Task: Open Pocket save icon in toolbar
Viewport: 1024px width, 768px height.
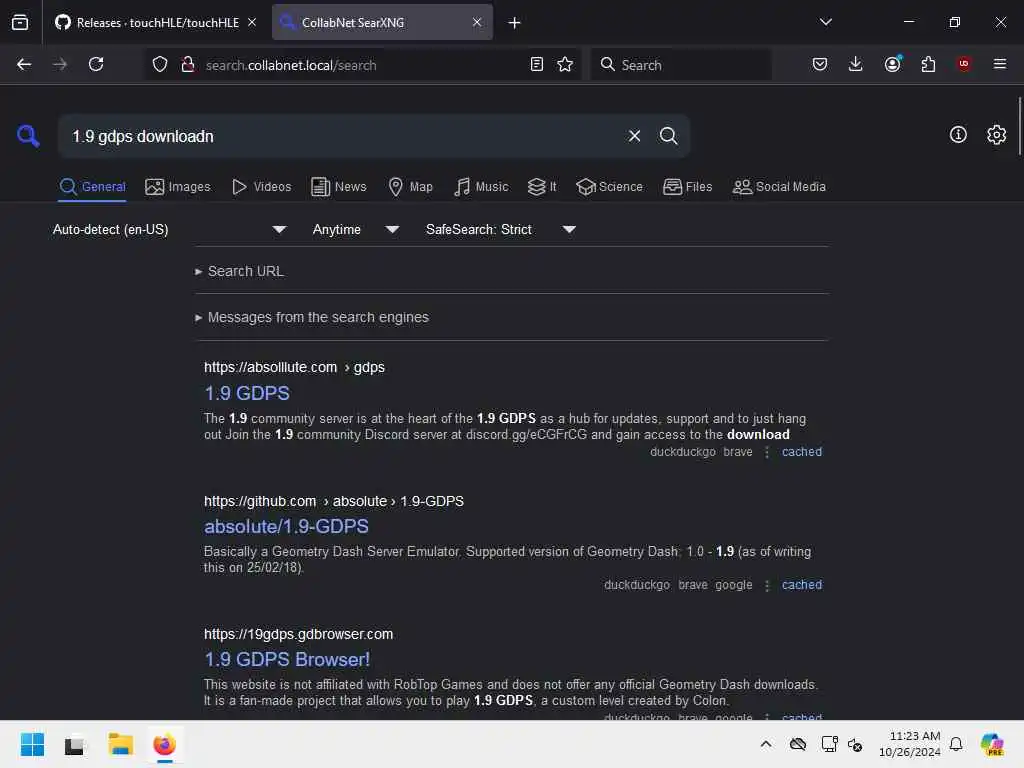Action: [x=820, y=64]
